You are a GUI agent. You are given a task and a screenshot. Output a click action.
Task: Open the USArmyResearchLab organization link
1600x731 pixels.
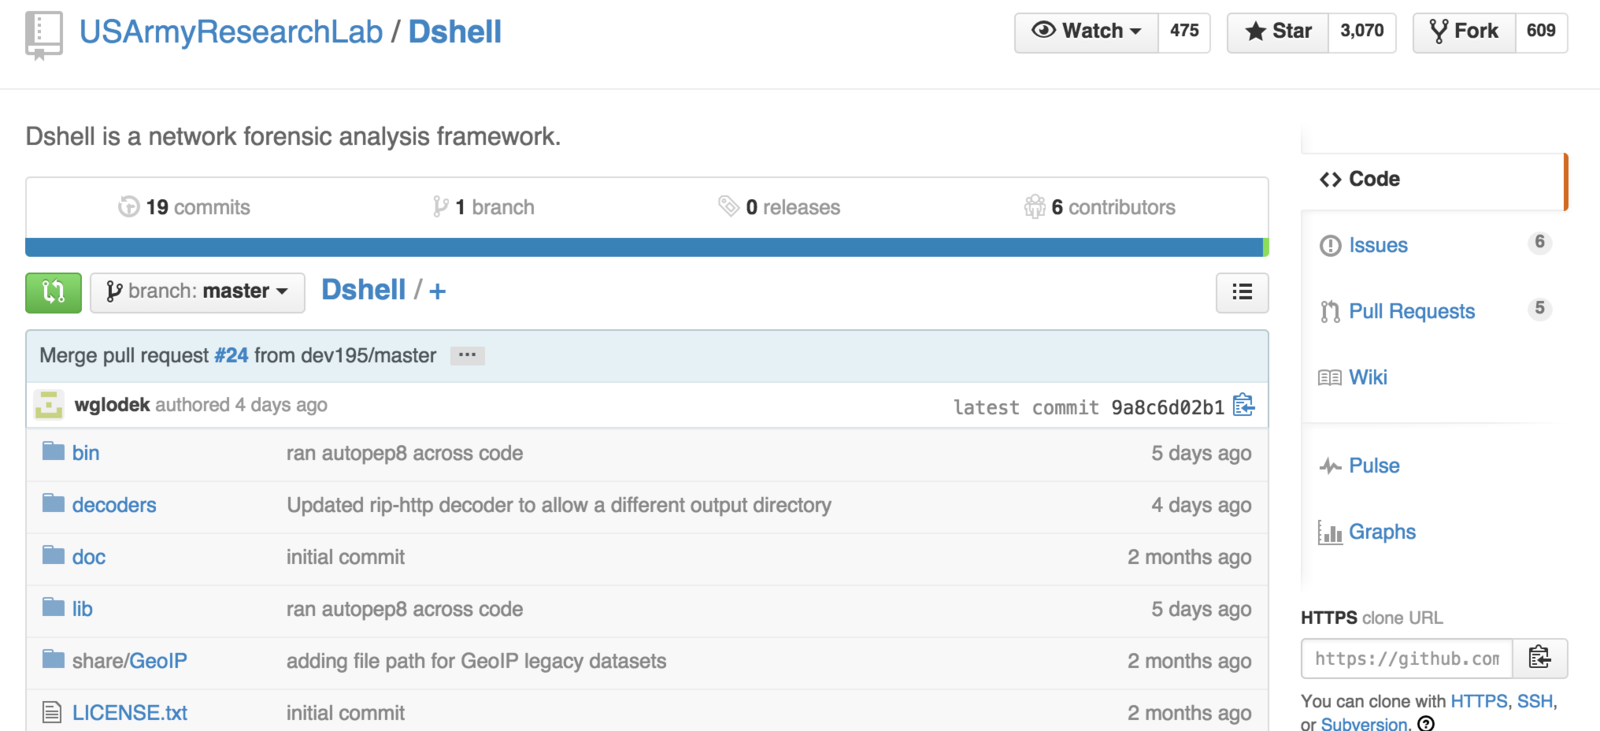pos(231,32)
